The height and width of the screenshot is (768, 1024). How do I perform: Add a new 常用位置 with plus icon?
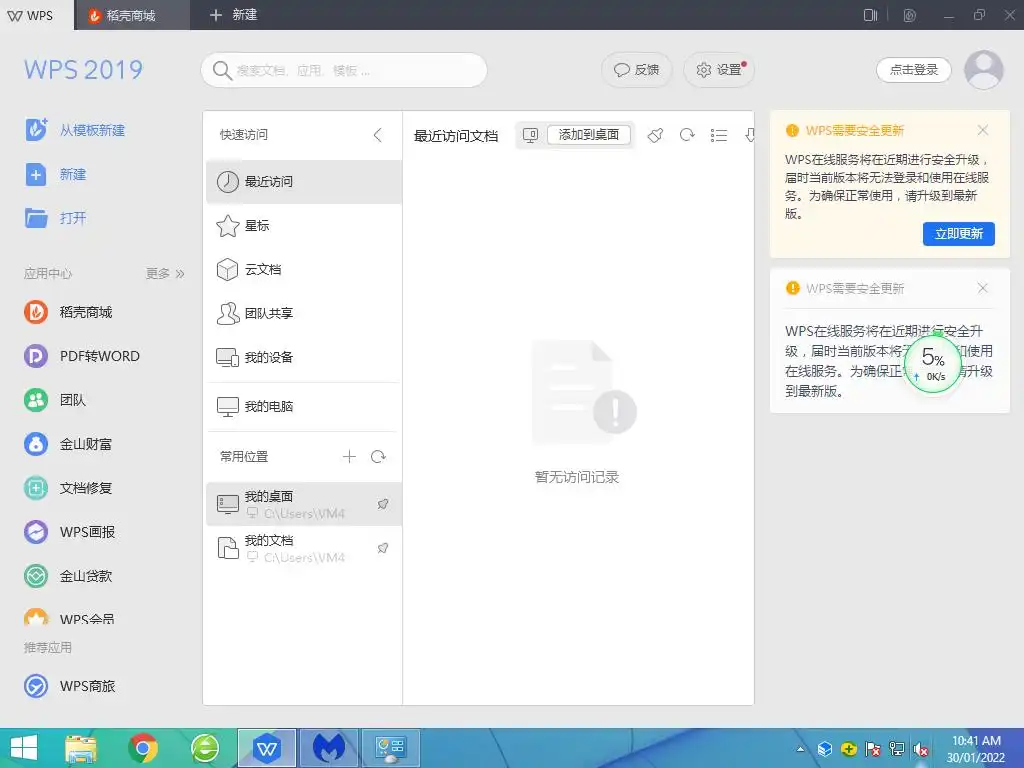[349, 456]
